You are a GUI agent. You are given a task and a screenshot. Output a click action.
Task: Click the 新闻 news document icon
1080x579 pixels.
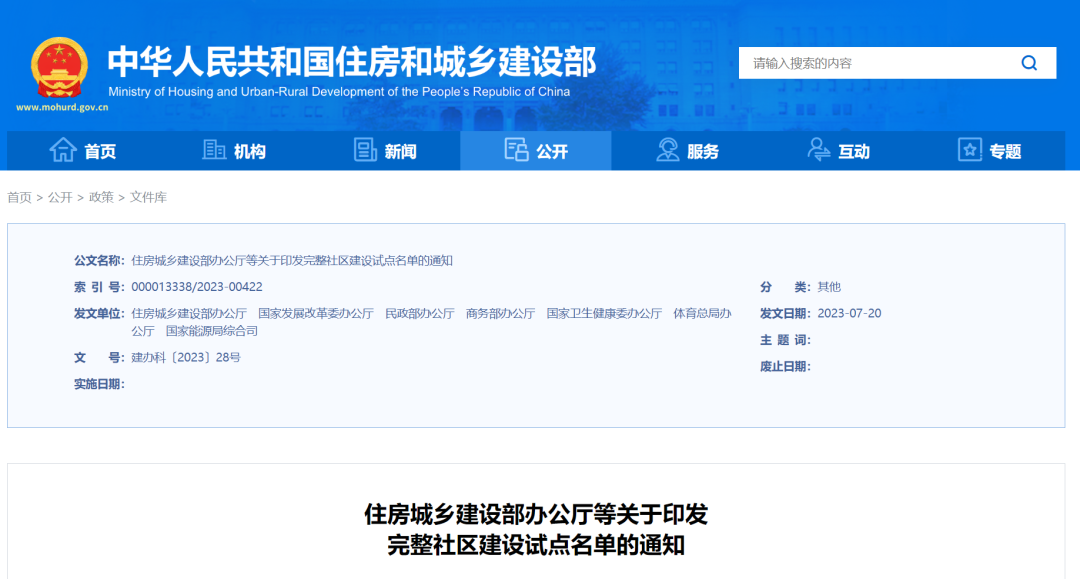pos(362,150)
